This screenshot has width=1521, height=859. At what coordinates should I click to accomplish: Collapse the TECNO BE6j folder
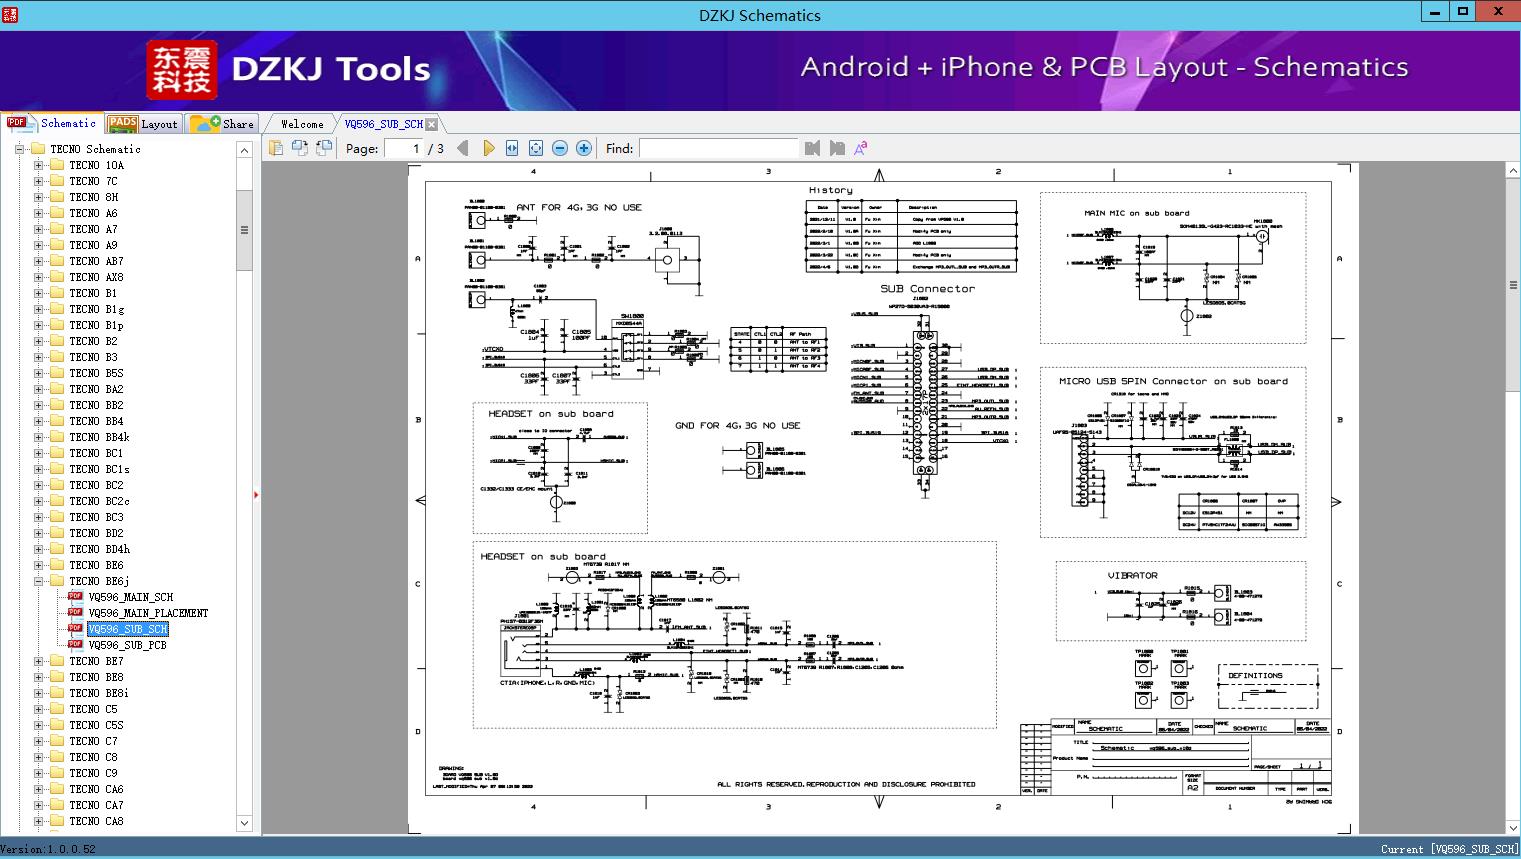[x=38, y=581]
